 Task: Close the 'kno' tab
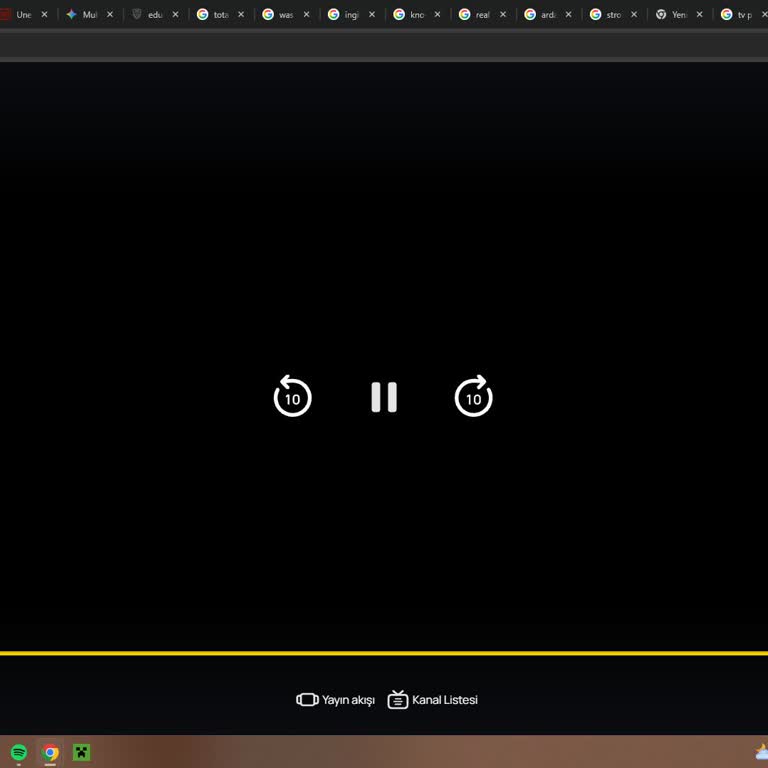point(437,15)
